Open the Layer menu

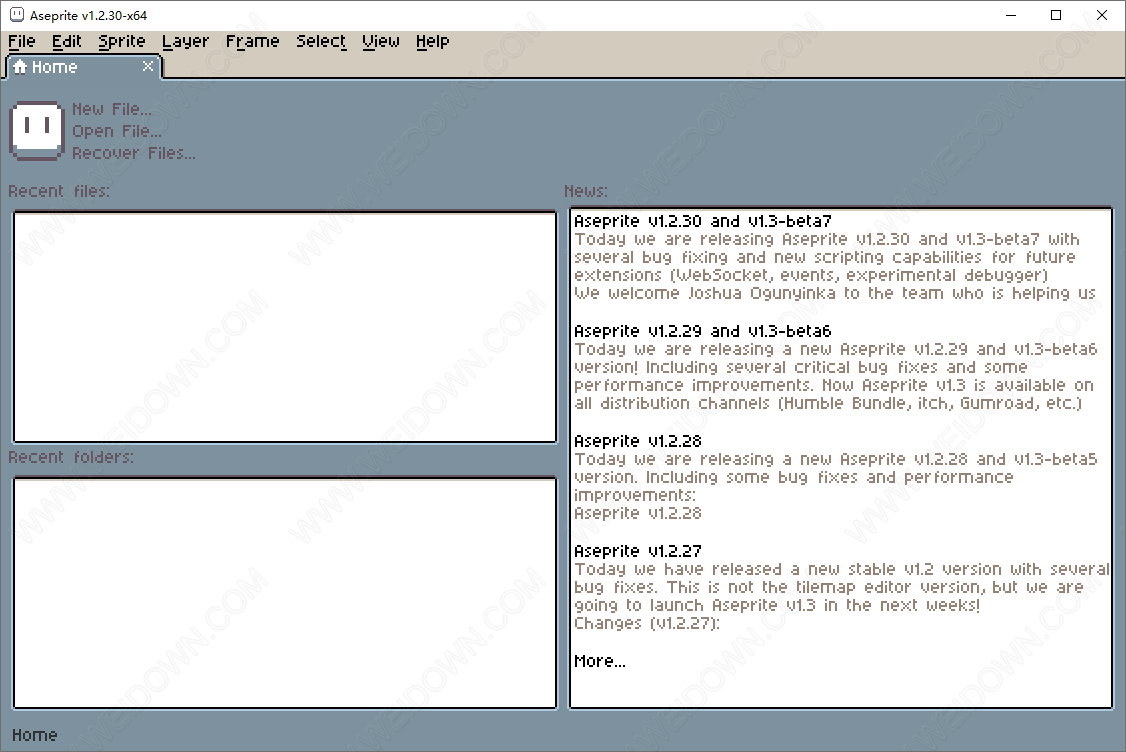coord(185,42)
